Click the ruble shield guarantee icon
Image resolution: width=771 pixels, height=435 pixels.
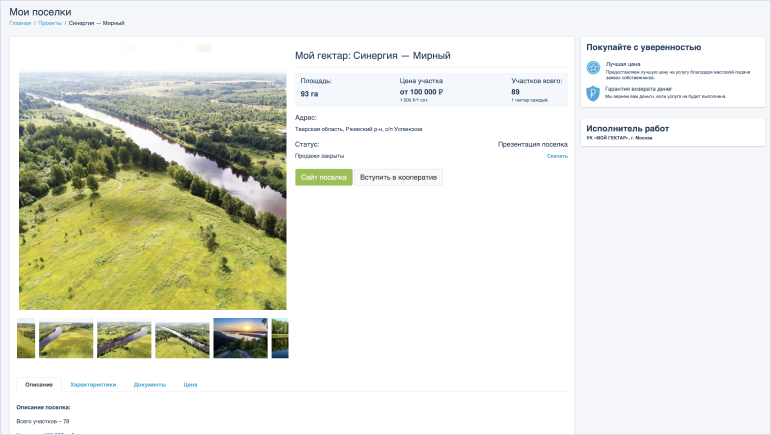593,93
